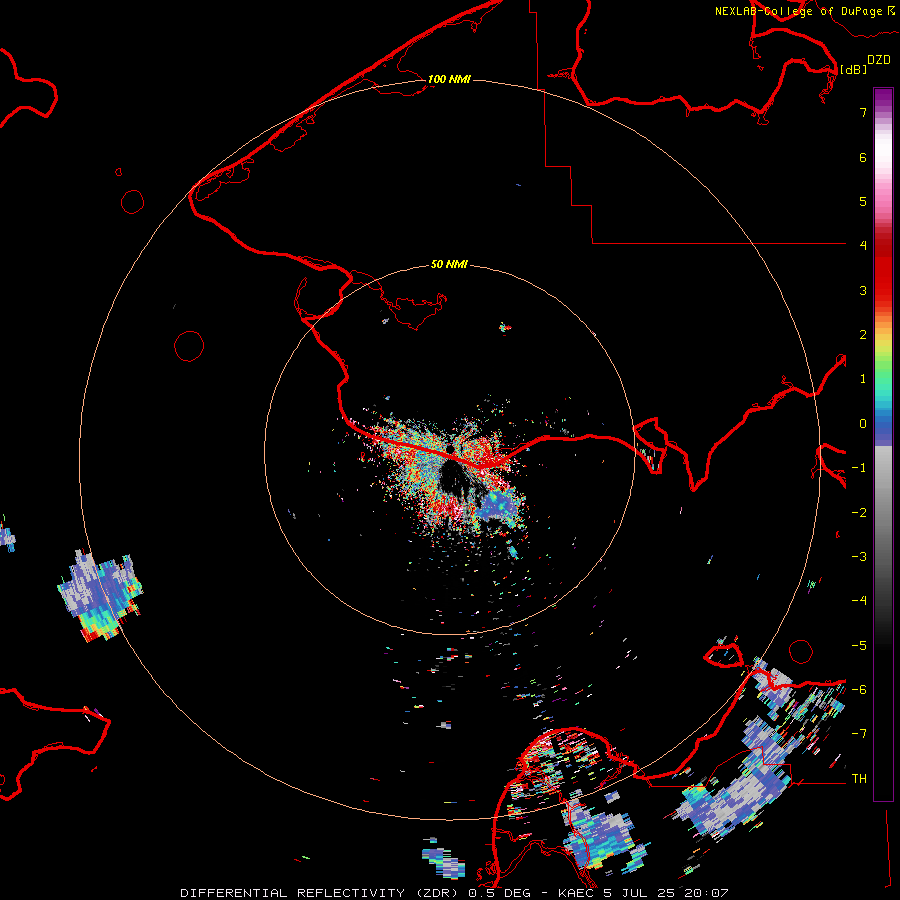
Task: Click the ZDR color scale bar
Action: [883, 444]
